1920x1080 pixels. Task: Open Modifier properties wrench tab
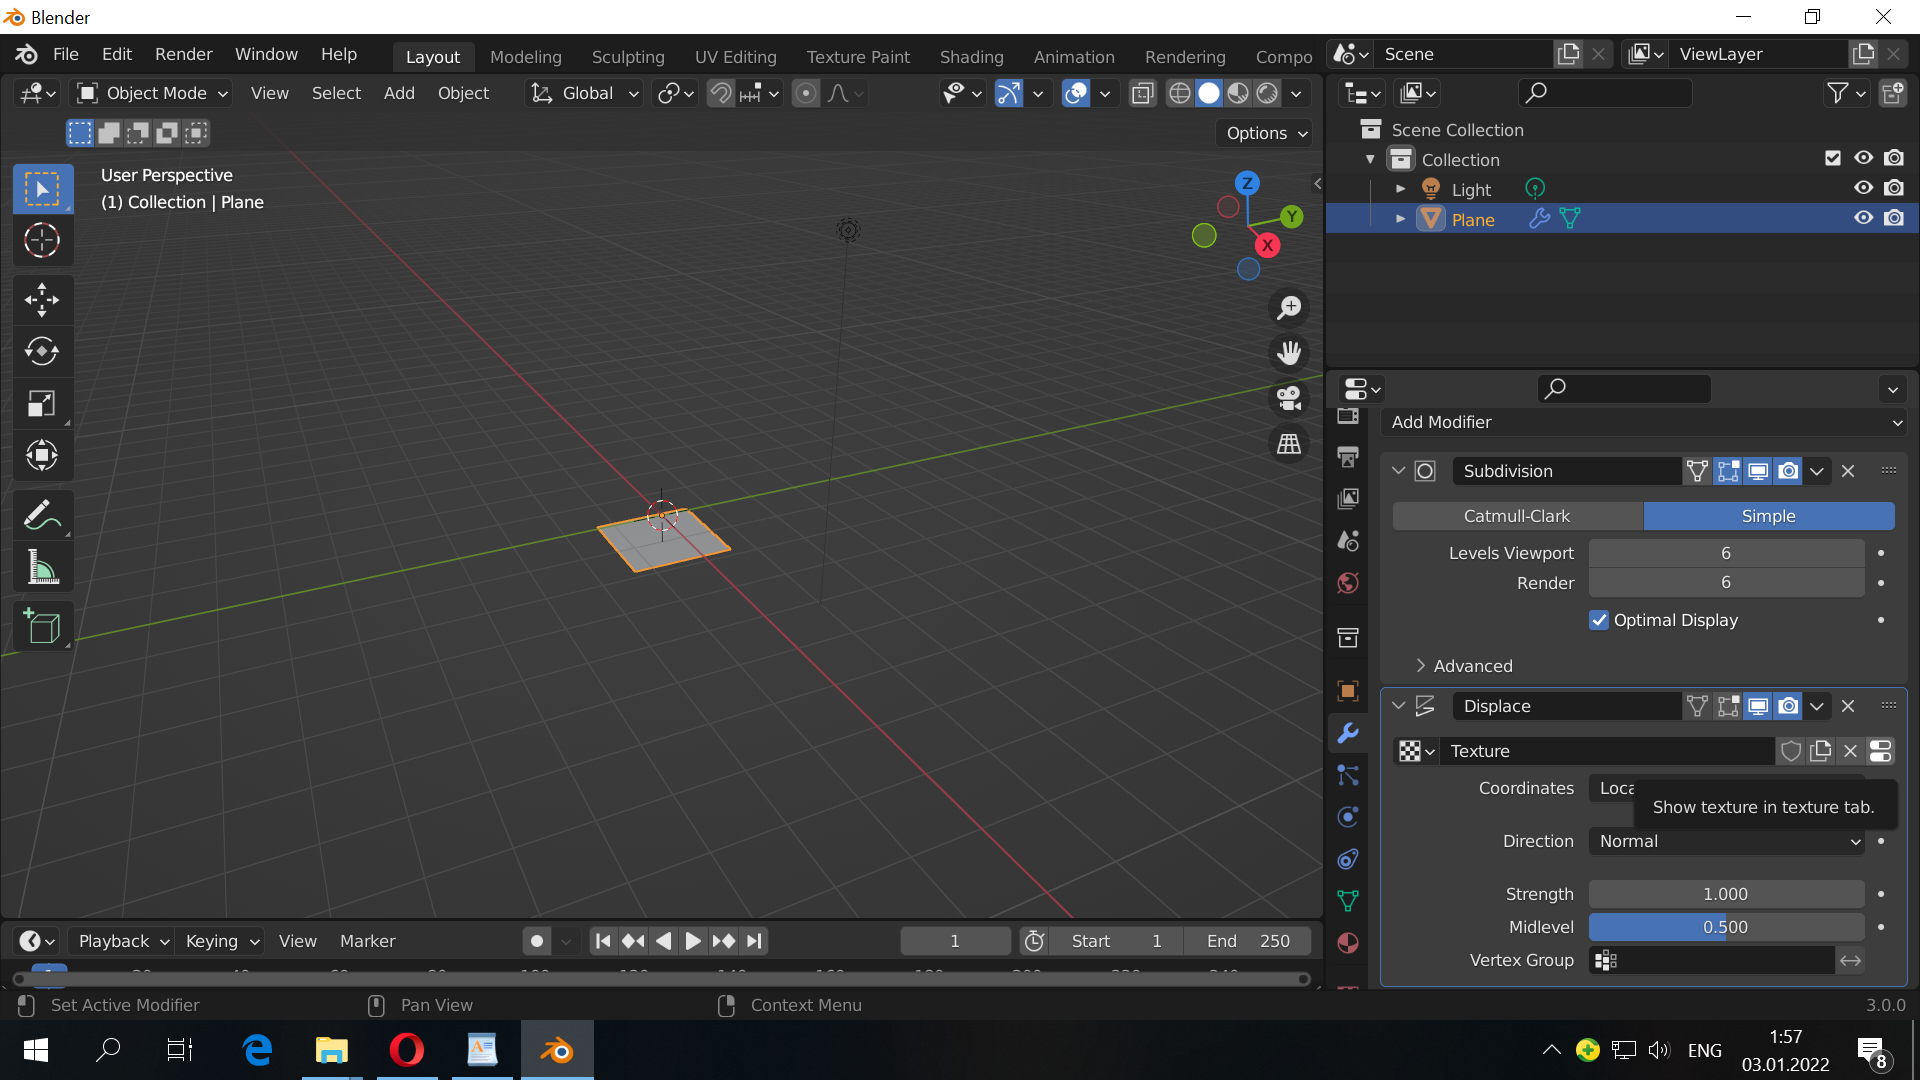click(1348, 733)
